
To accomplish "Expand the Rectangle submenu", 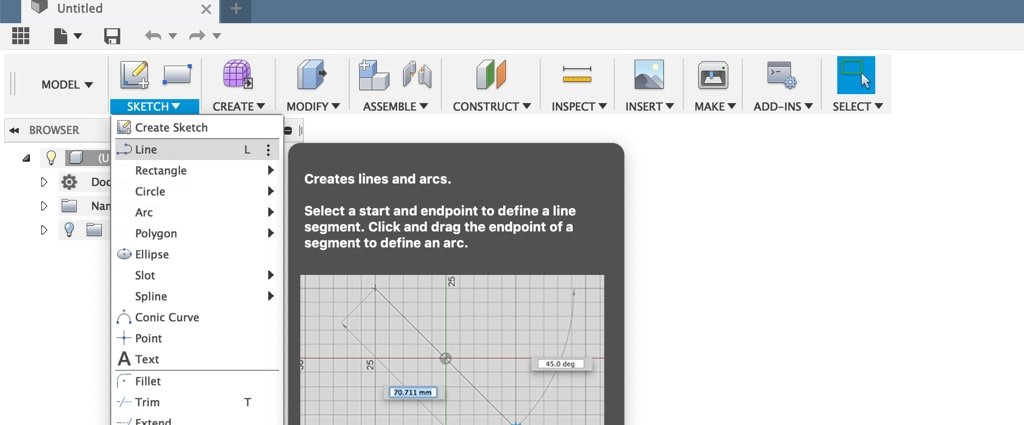I will click(197, 170).
